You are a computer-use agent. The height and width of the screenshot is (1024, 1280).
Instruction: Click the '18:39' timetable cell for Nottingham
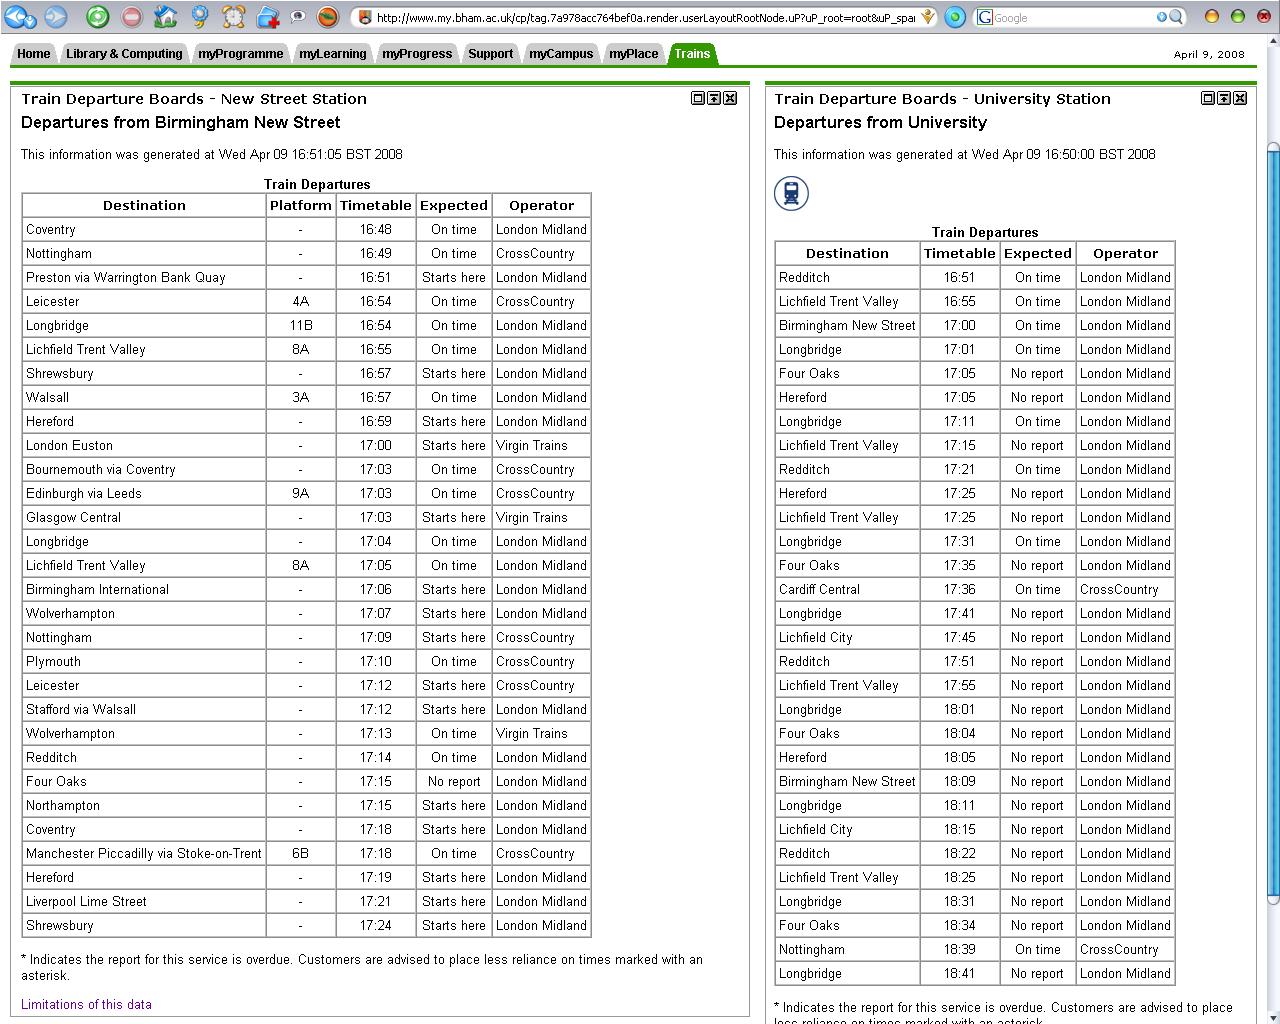coord(959,949)
